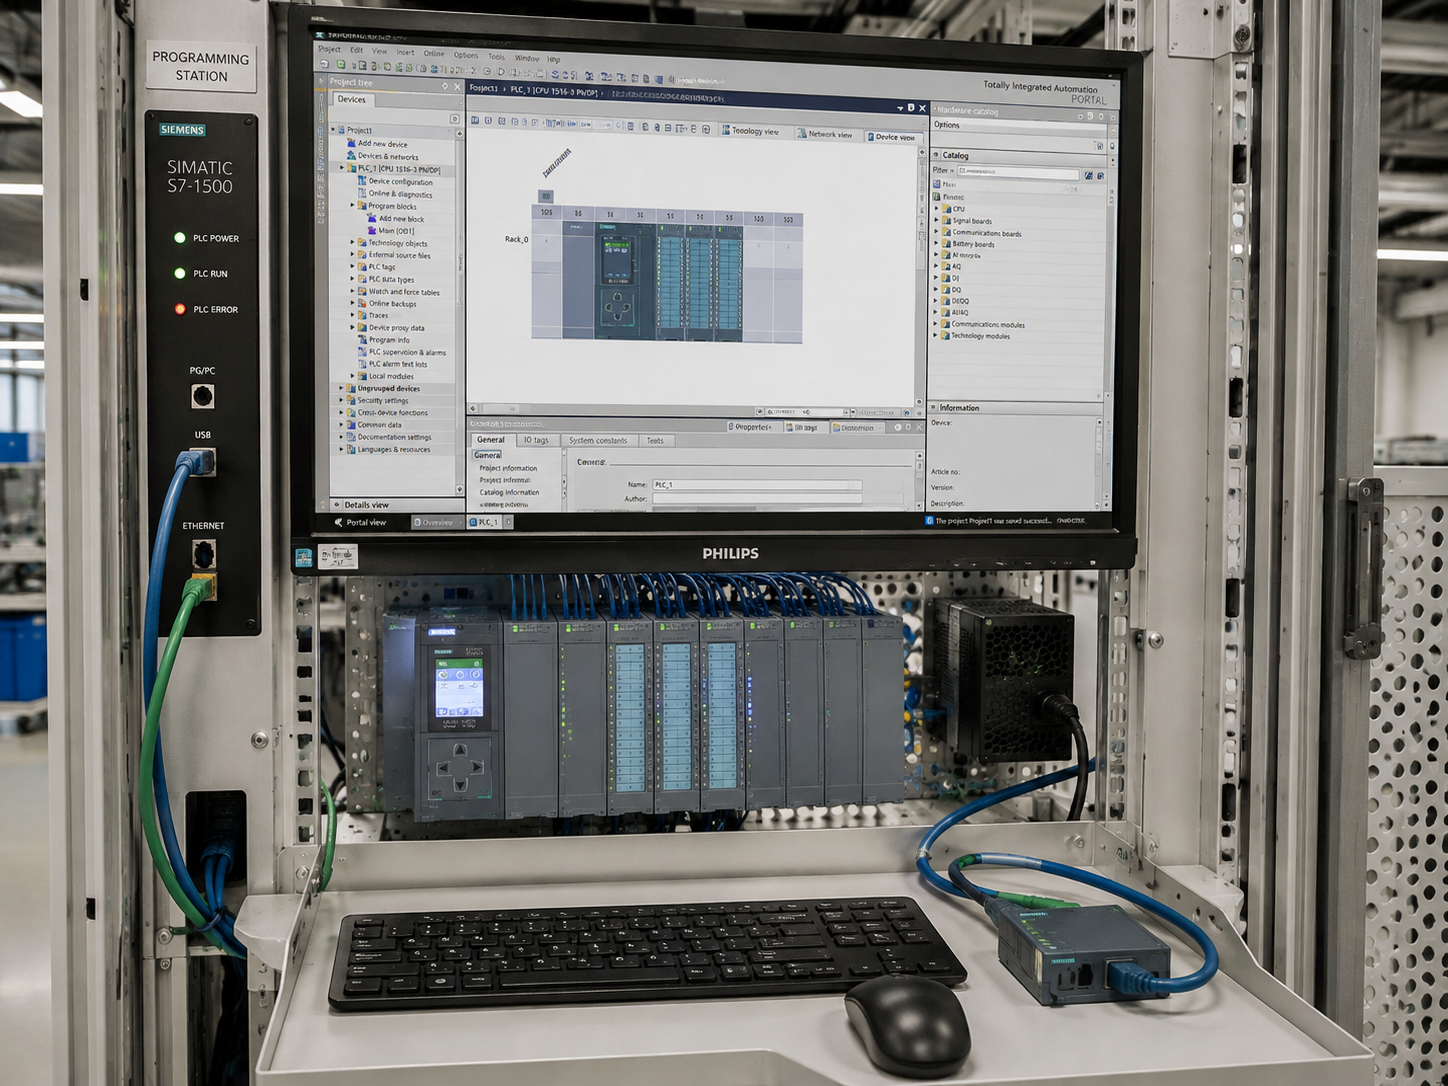This screenshot has height=1086, width=1448.
Task: Click the first icon in the main toolbar
Action: [324, 63]
